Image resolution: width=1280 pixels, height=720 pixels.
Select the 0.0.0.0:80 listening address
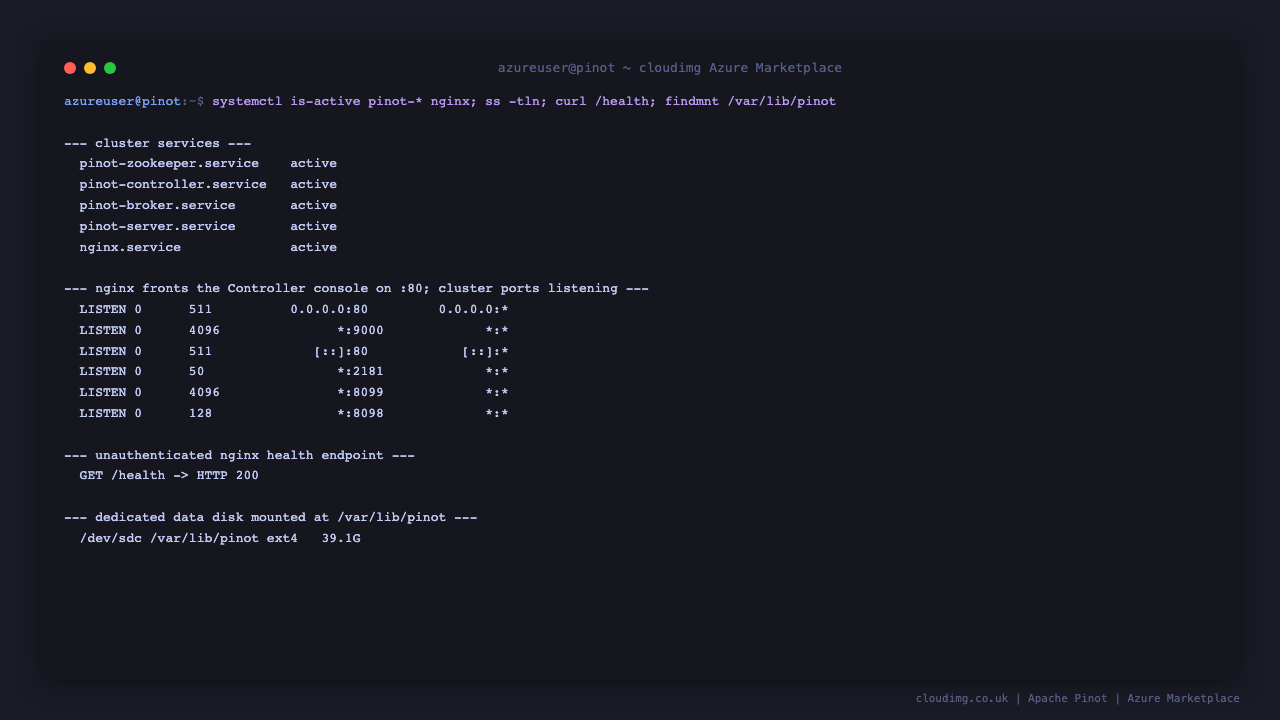(329, 309)
